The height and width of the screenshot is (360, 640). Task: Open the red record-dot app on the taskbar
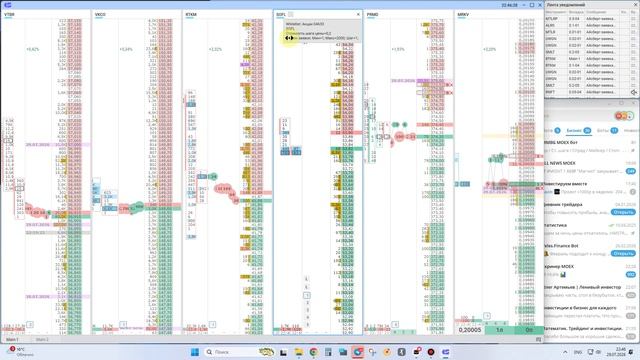tap(431, 352)
